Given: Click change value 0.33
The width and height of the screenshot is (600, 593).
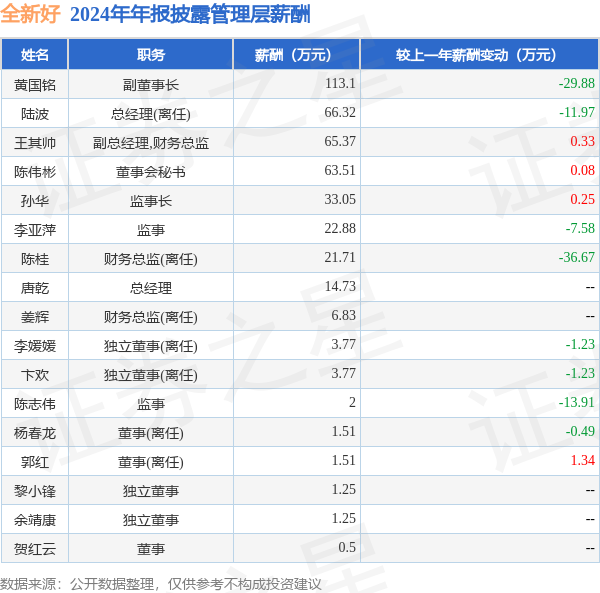Looking at the screenshot, I should coord(582,142).
